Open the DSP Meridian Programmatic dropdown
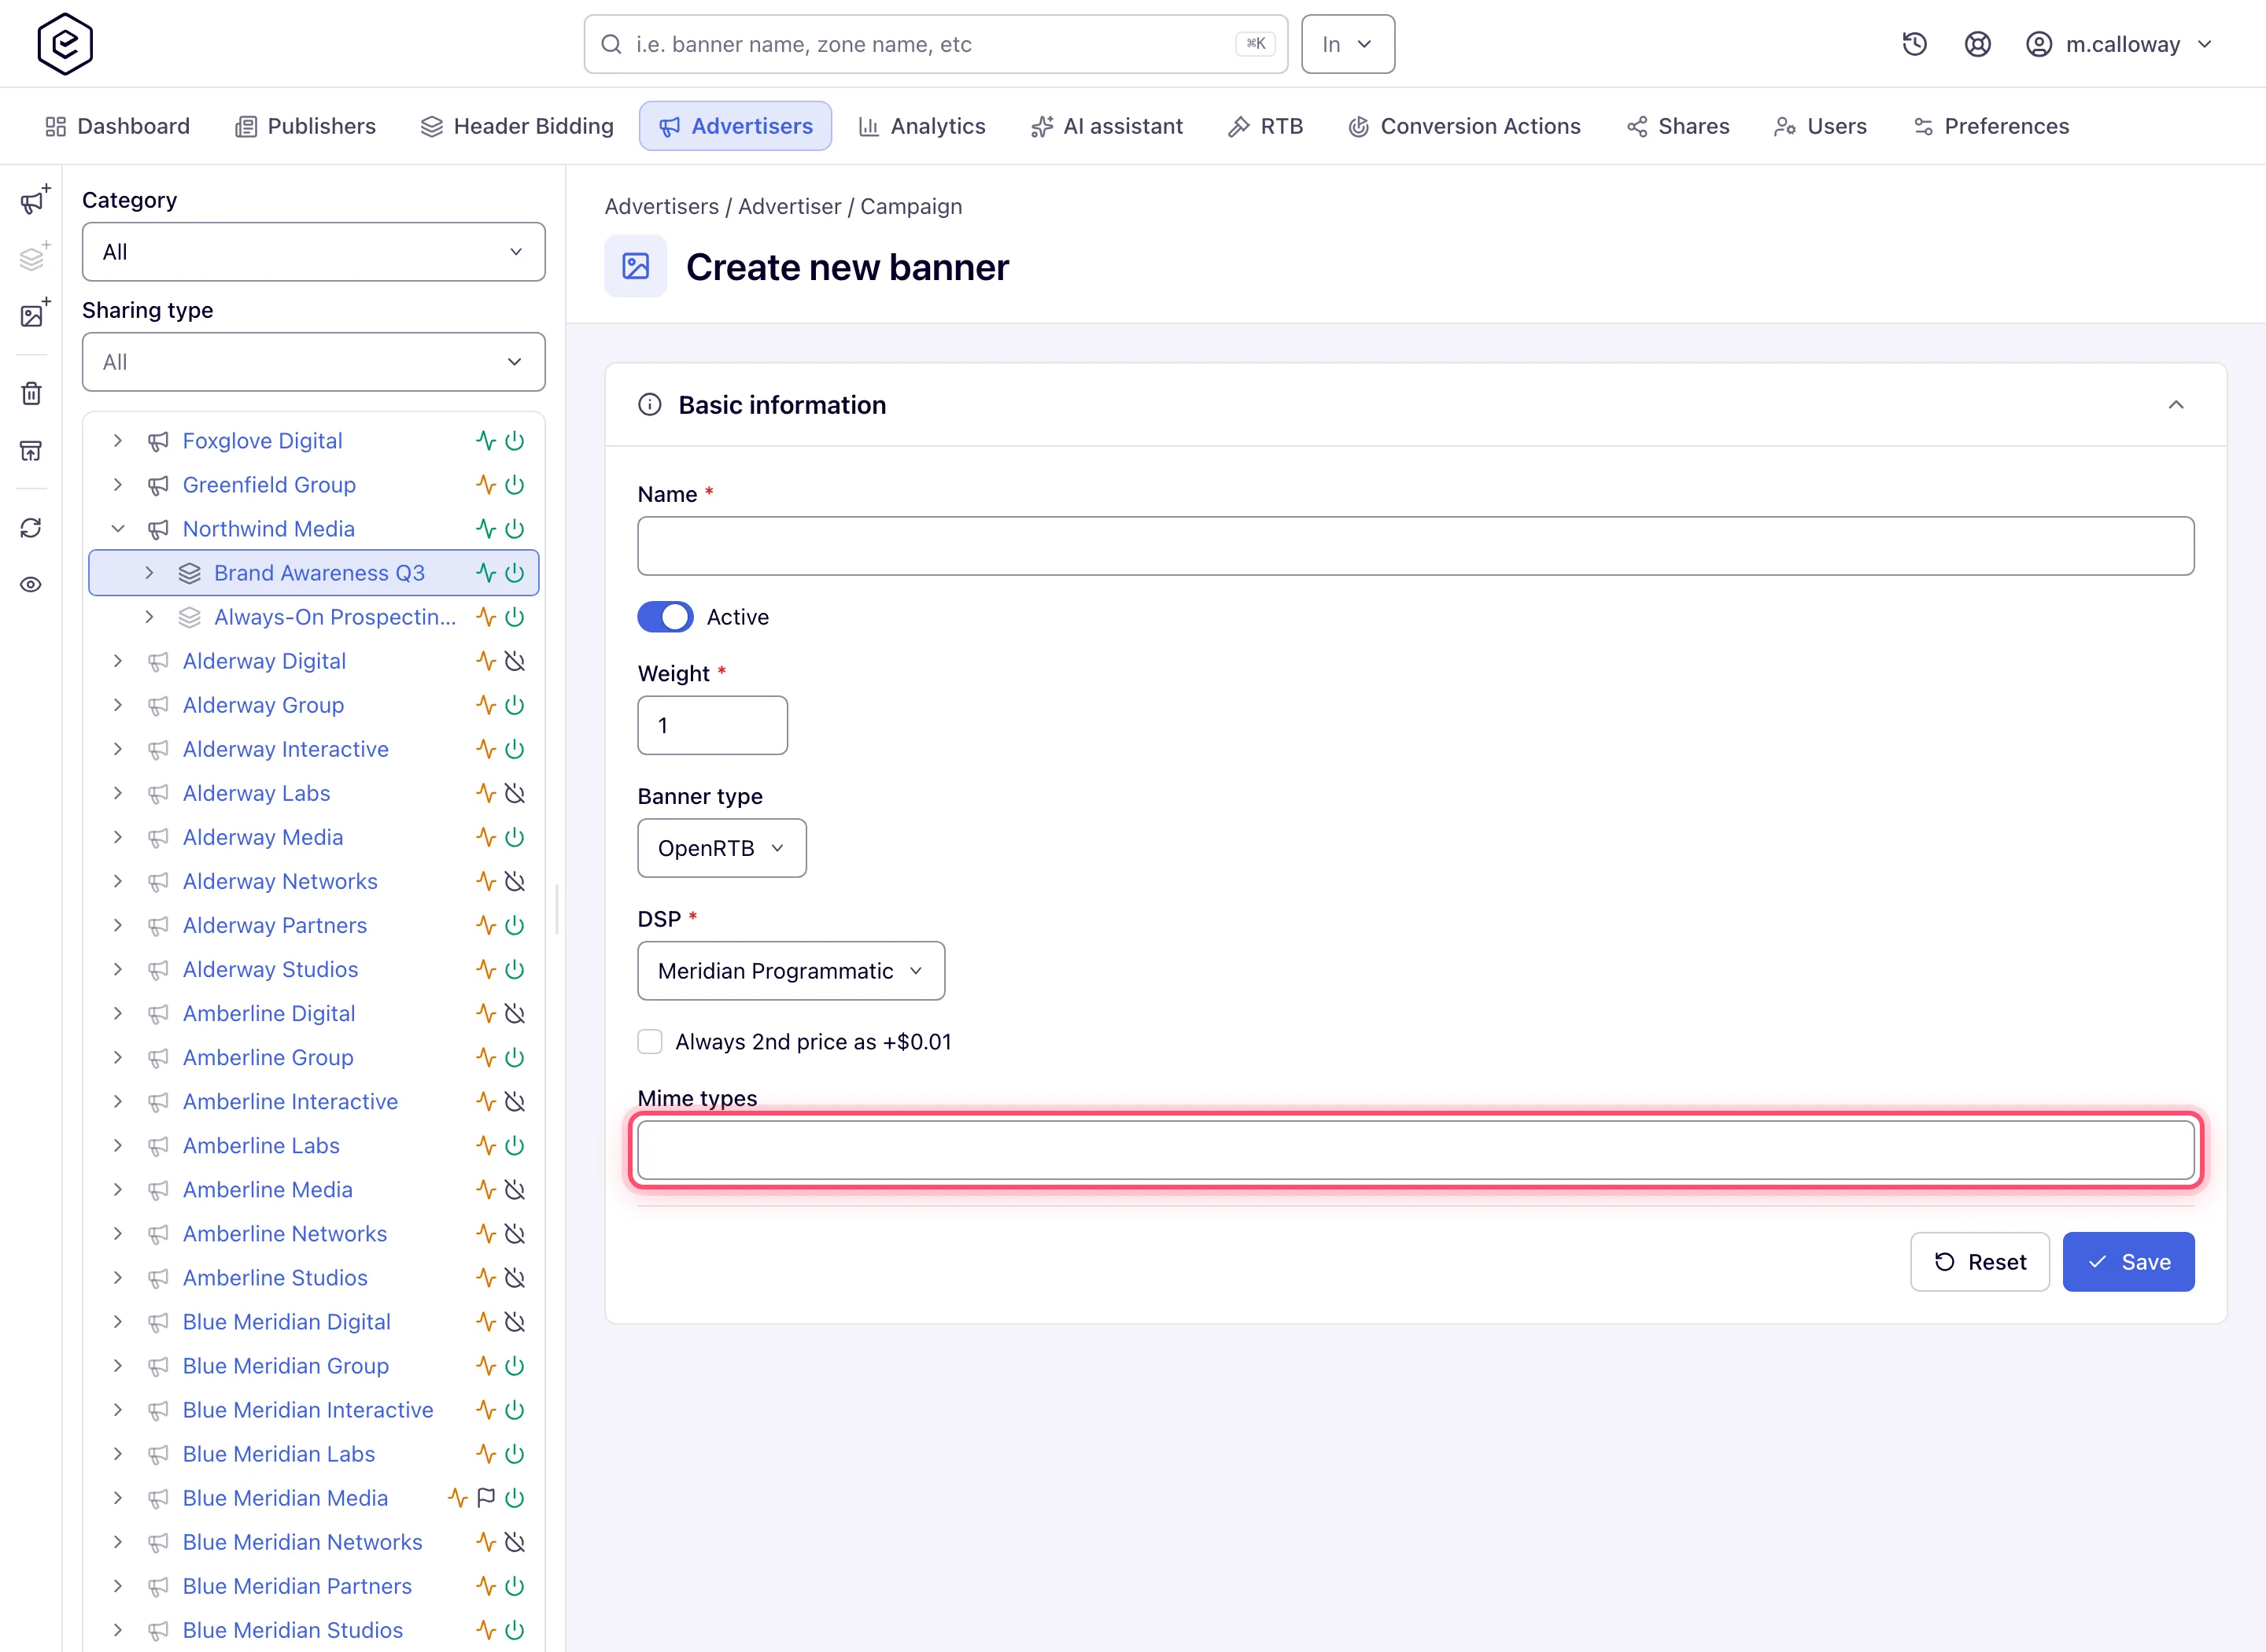 pos(791,971)
